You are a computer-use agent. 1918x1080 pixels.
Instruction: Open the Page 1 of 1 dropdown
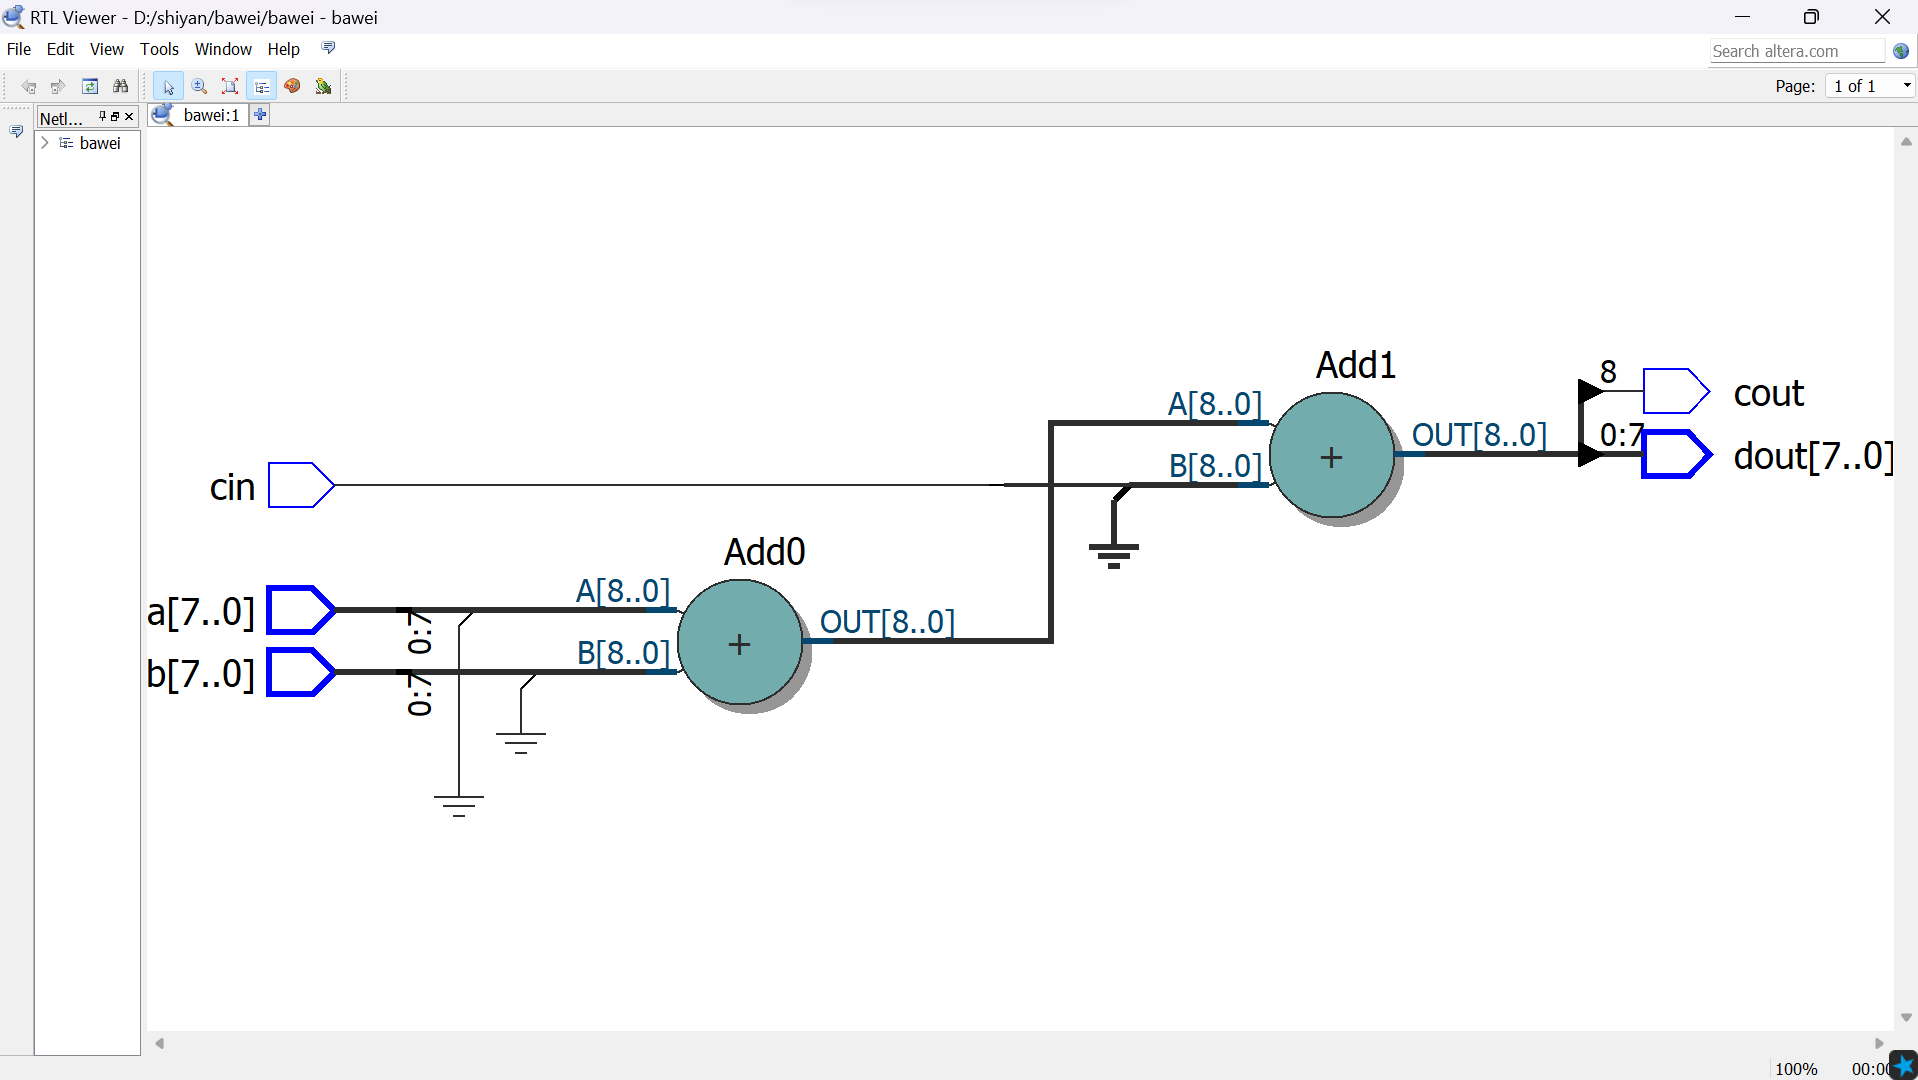click(1869, 86)
